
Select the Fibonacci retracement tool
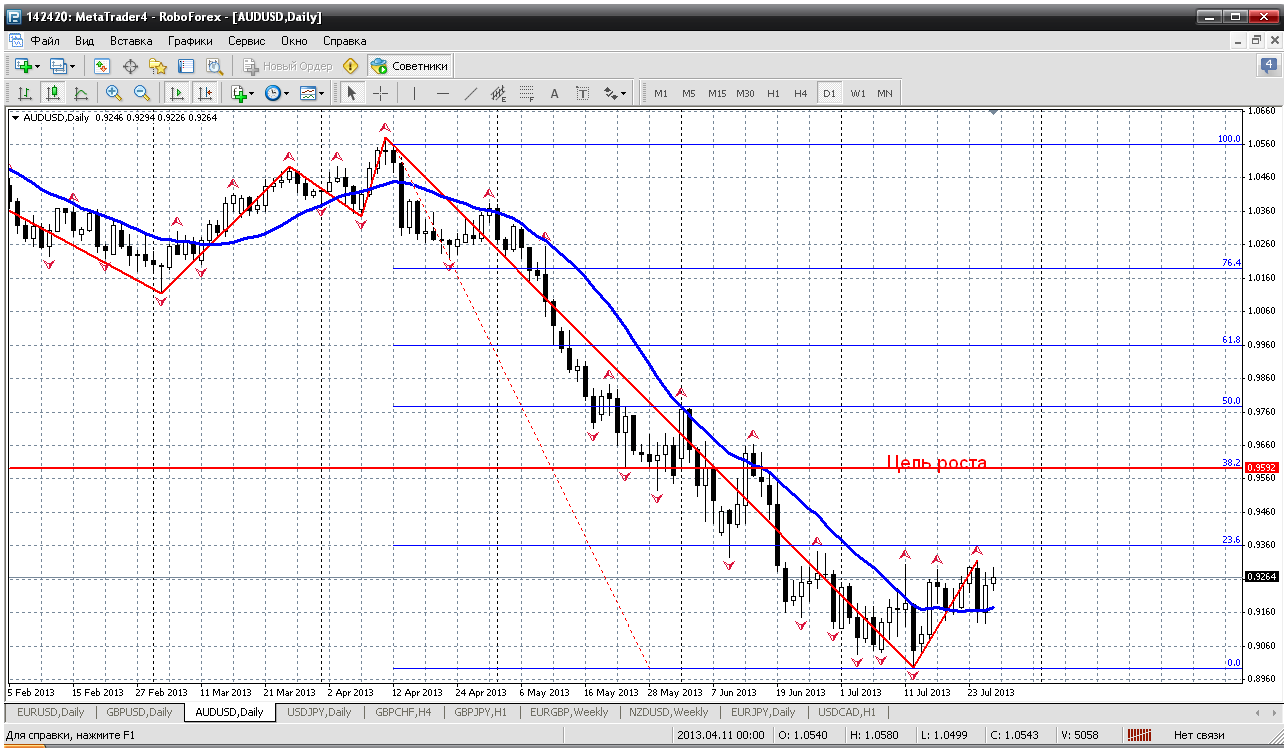[527, 93]
